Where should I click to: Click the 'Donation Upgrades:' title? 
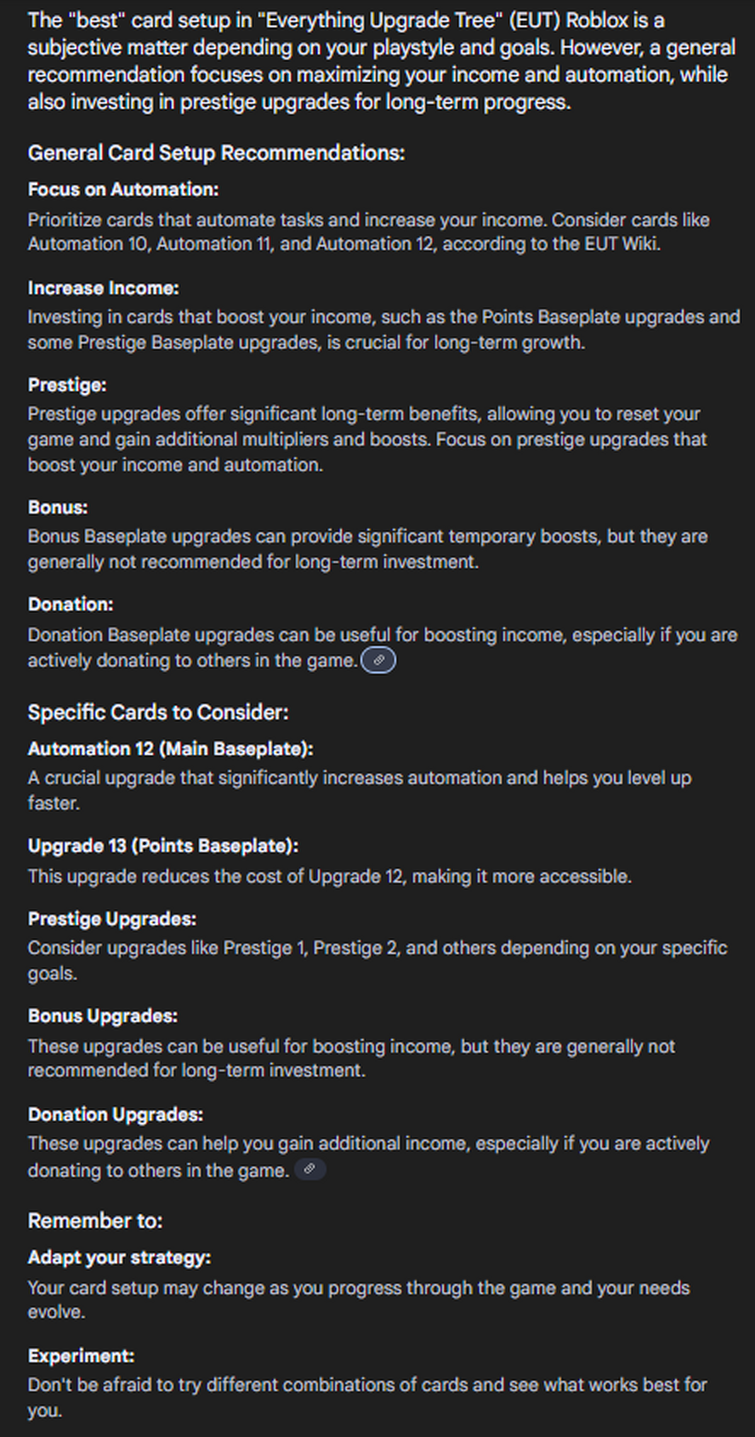(x=115, y=1114)
